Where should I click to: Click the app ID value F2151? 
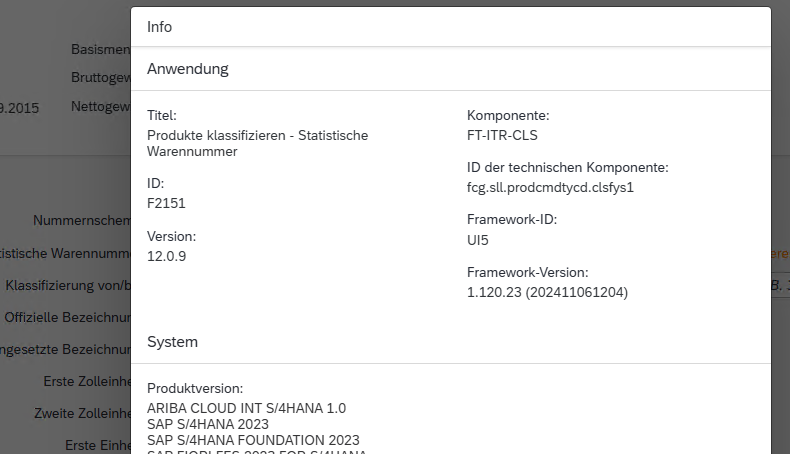coord(166,203)
